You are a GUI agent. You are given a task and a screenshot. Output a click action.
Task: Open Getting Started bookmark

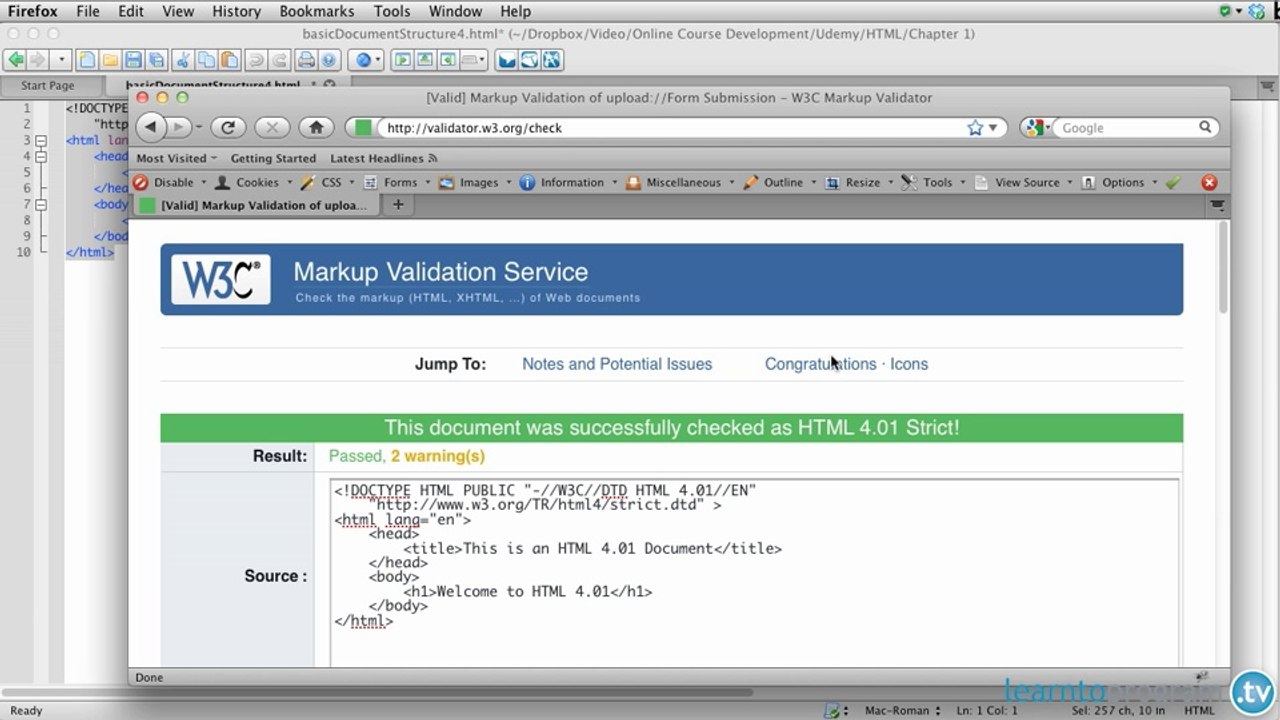tap(273, 158)
